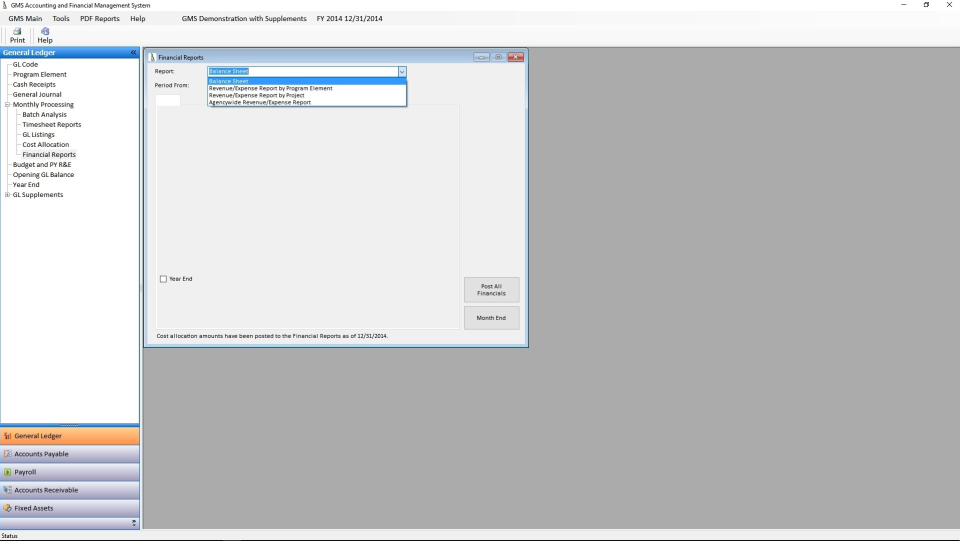Switch to Fixed Assets module
Viewport: 960px width, 541px height.
70,508
